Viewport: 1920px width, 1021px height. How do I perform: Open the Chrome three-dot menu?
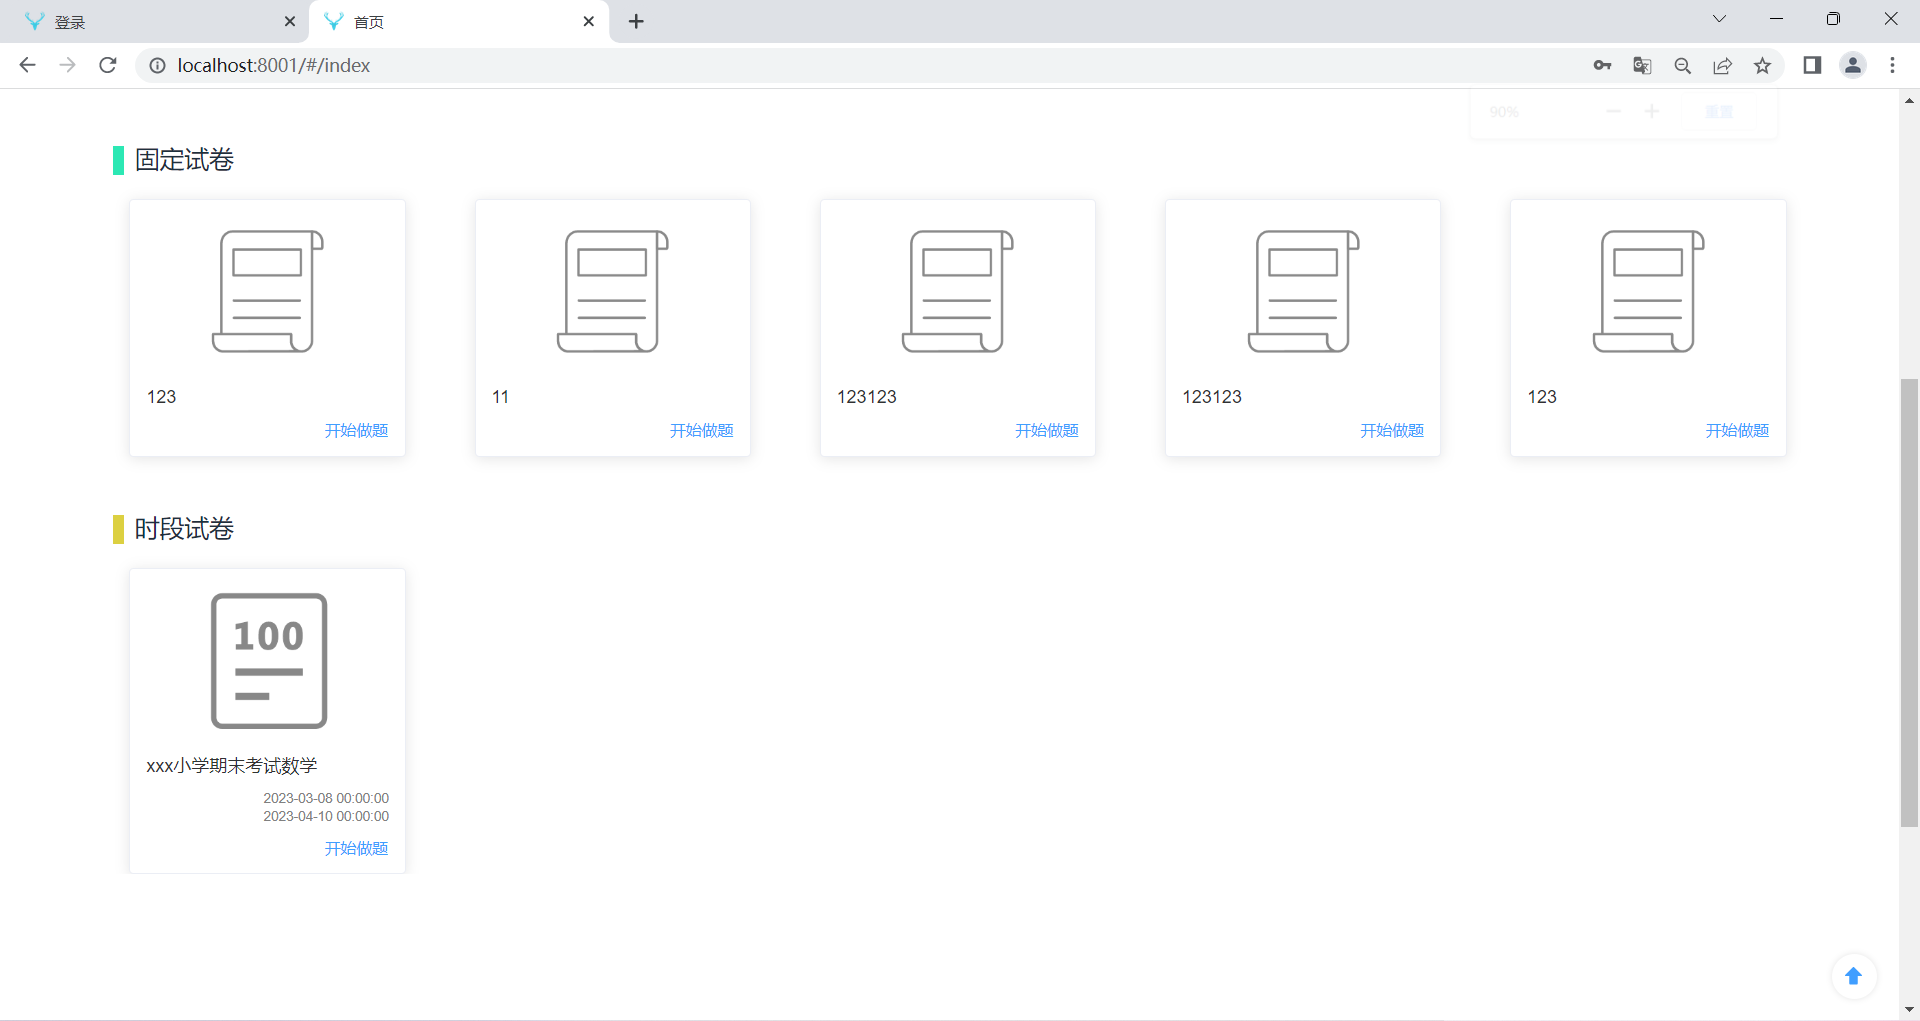pos(1892,65)
